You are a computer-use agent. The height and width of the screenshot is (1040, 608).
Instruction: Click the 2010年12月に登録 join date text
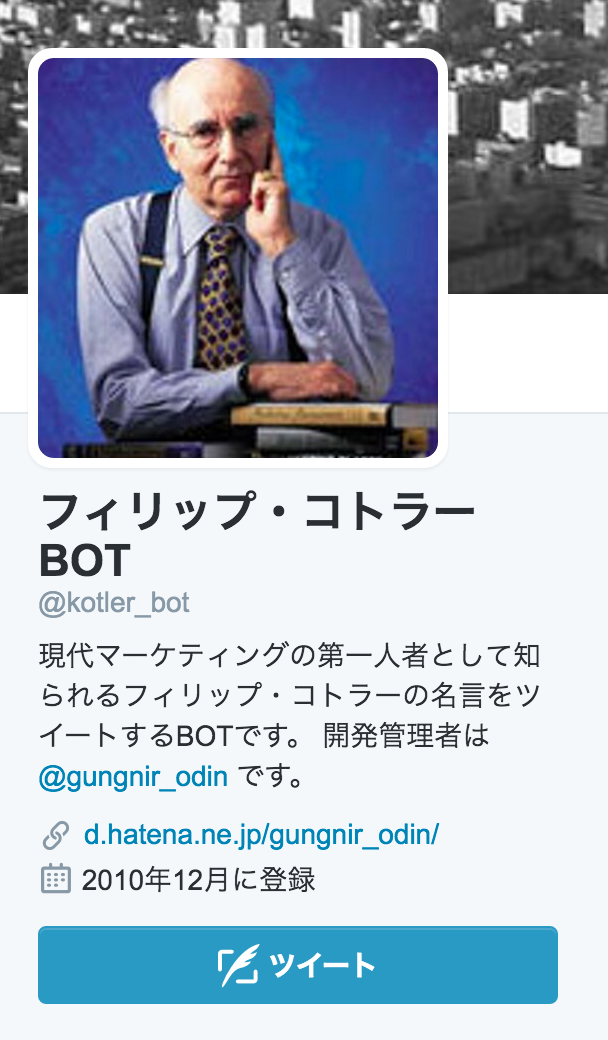[x=198, y=879]
